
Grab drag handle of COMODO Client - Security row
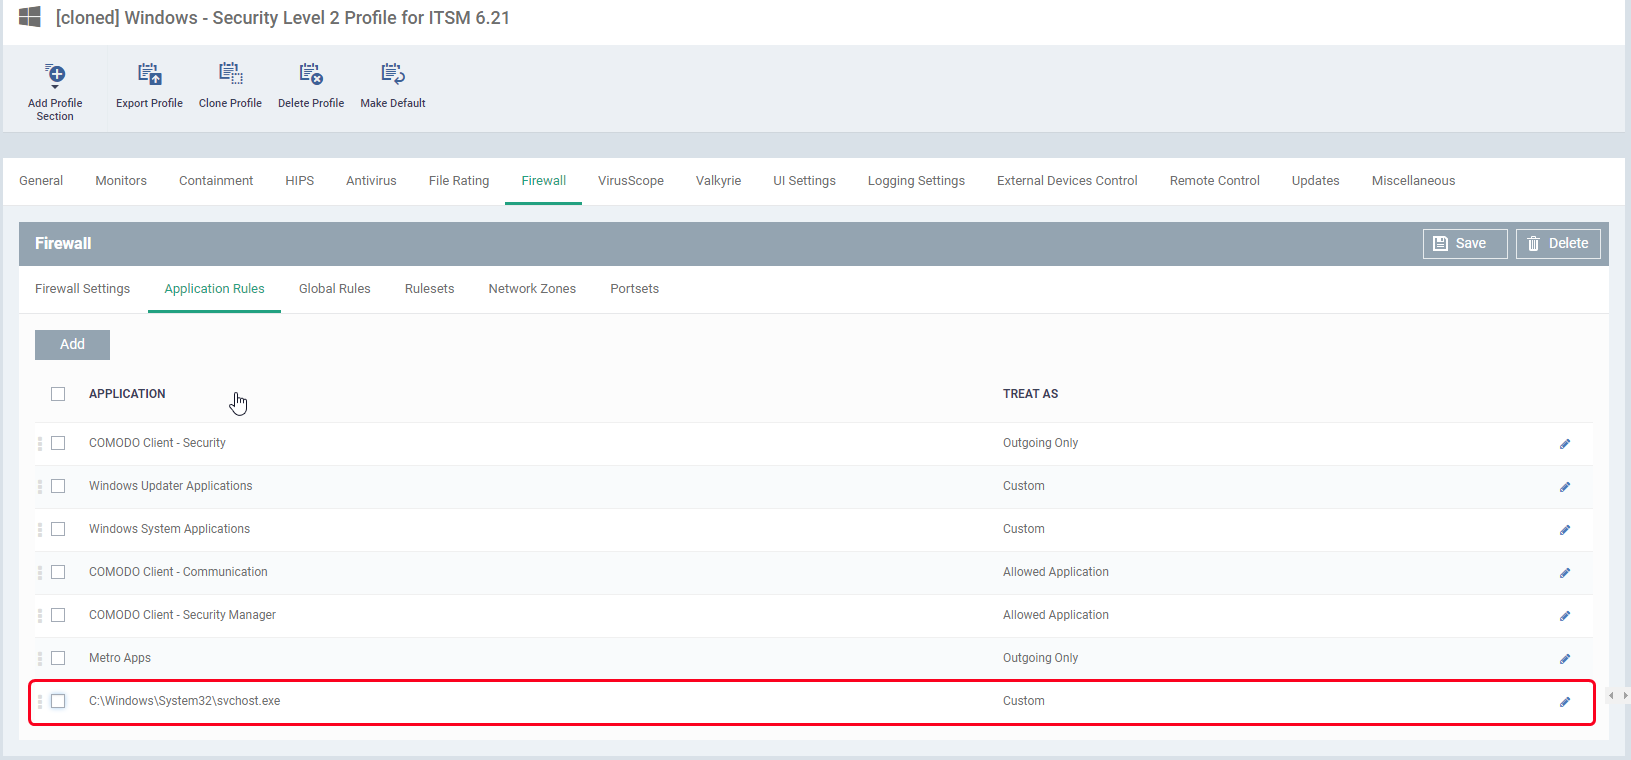(x=40, y=443)
